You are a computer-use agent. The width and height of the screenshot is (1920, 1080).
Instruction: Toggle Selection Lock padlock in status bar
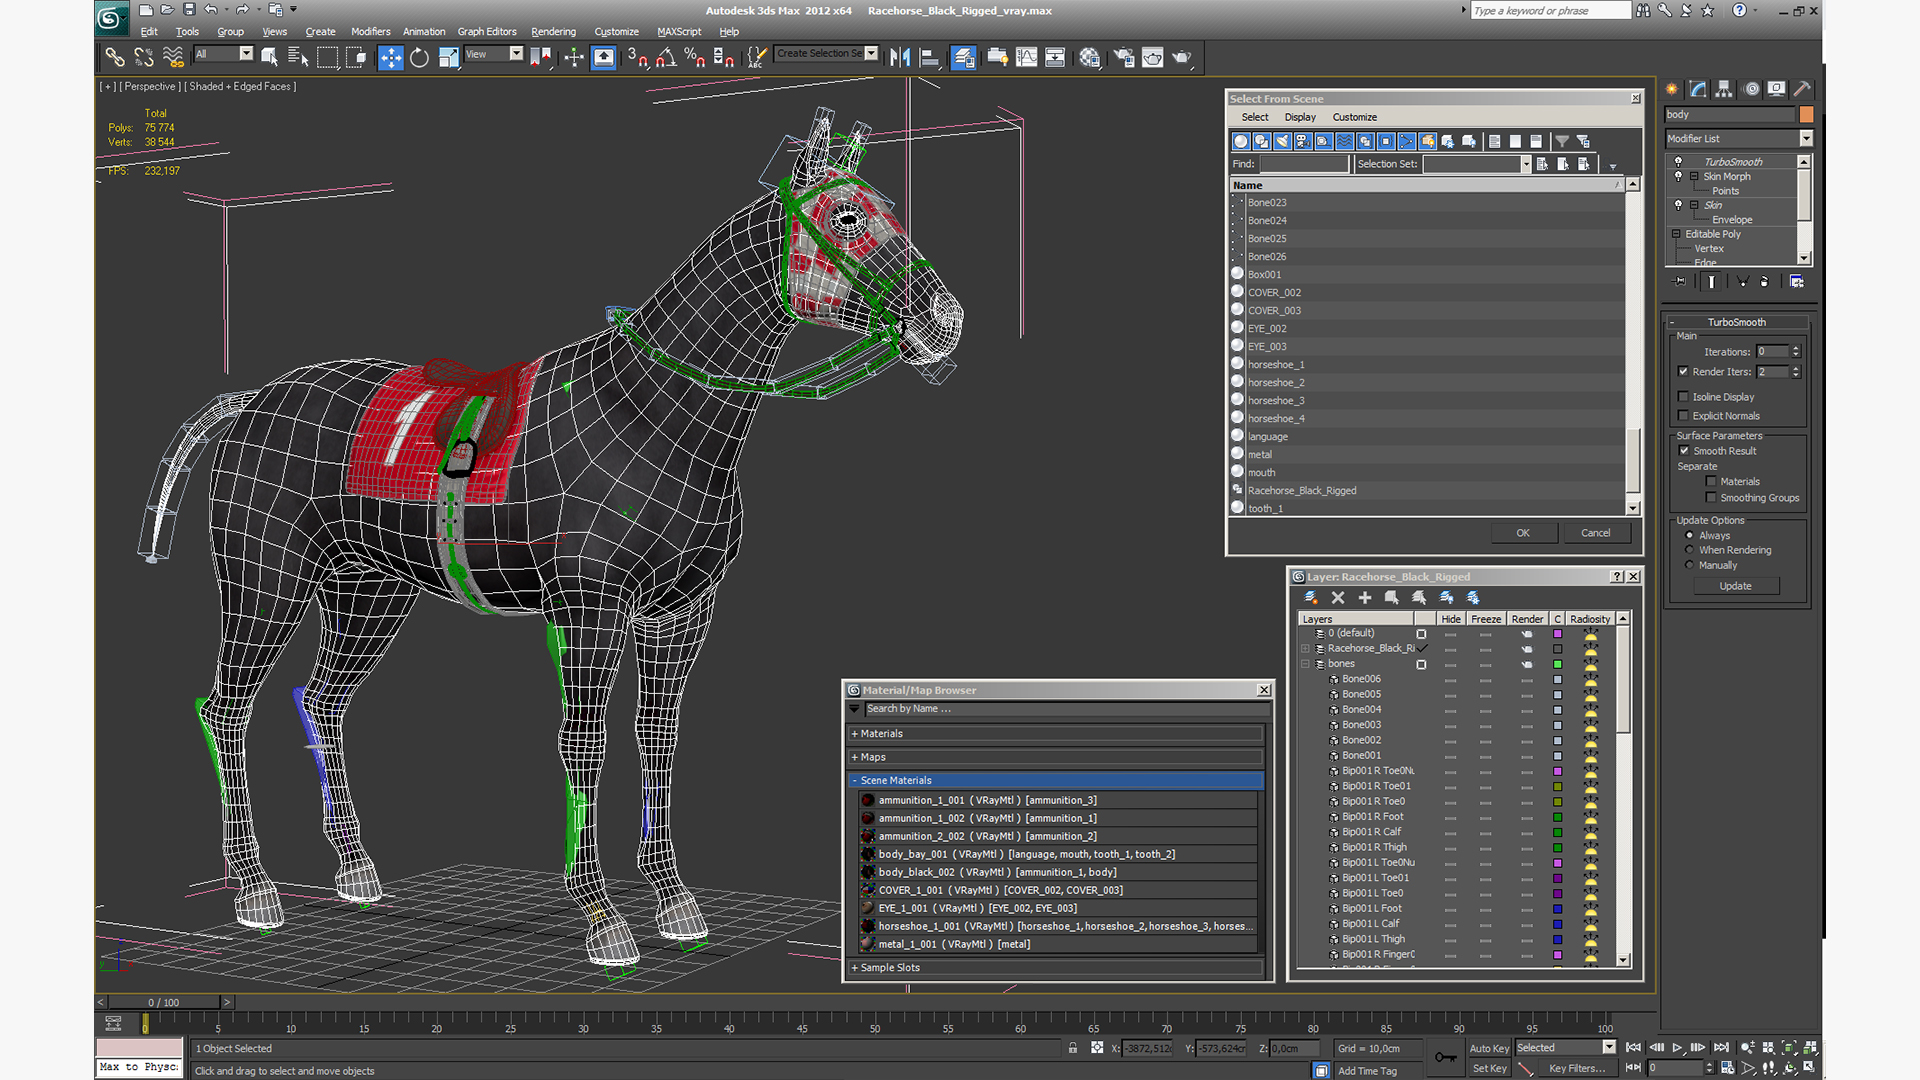pyautogui.click(x=1072, y=1048)
